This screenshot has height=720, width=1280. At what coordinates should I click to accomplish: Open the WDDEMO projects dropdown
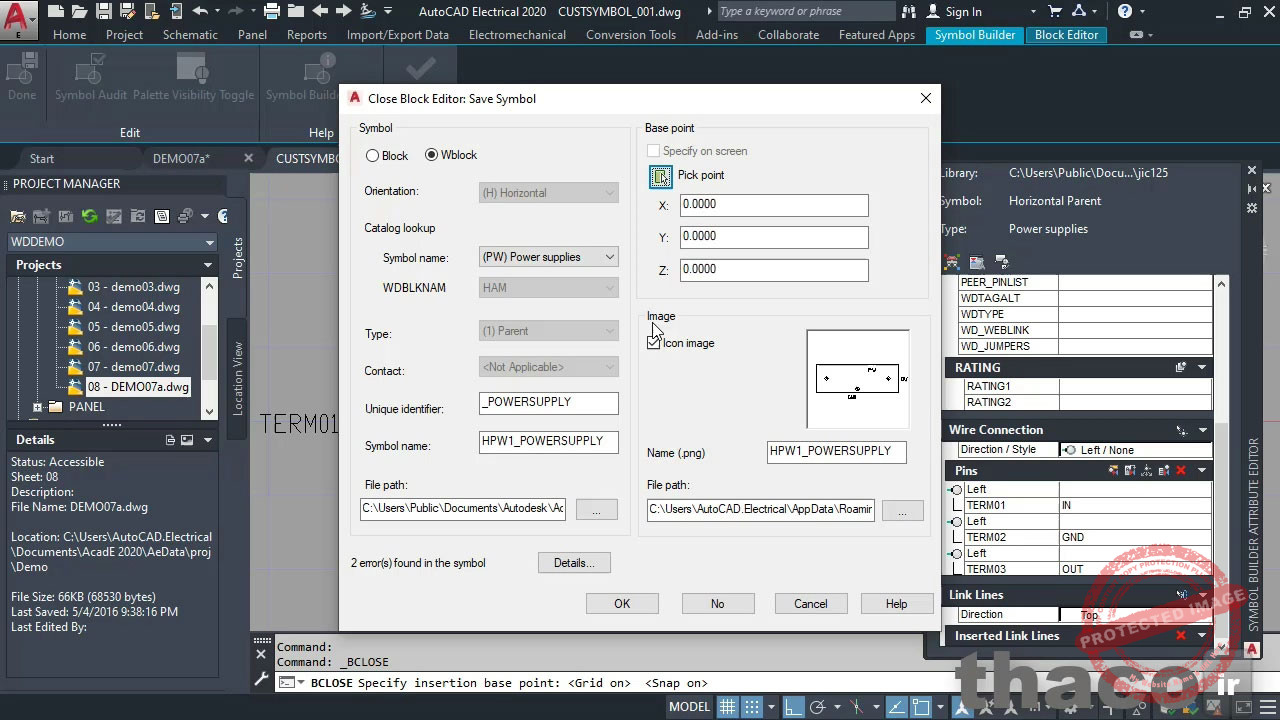point(209,241)
